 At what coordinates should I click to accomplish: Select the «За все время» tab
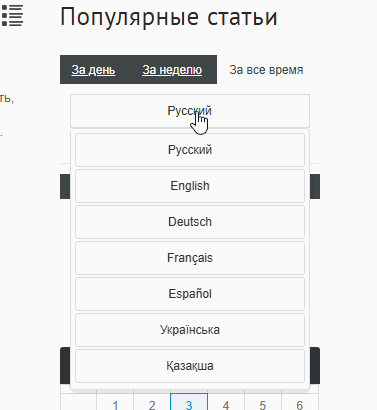(x=266, y=70)
